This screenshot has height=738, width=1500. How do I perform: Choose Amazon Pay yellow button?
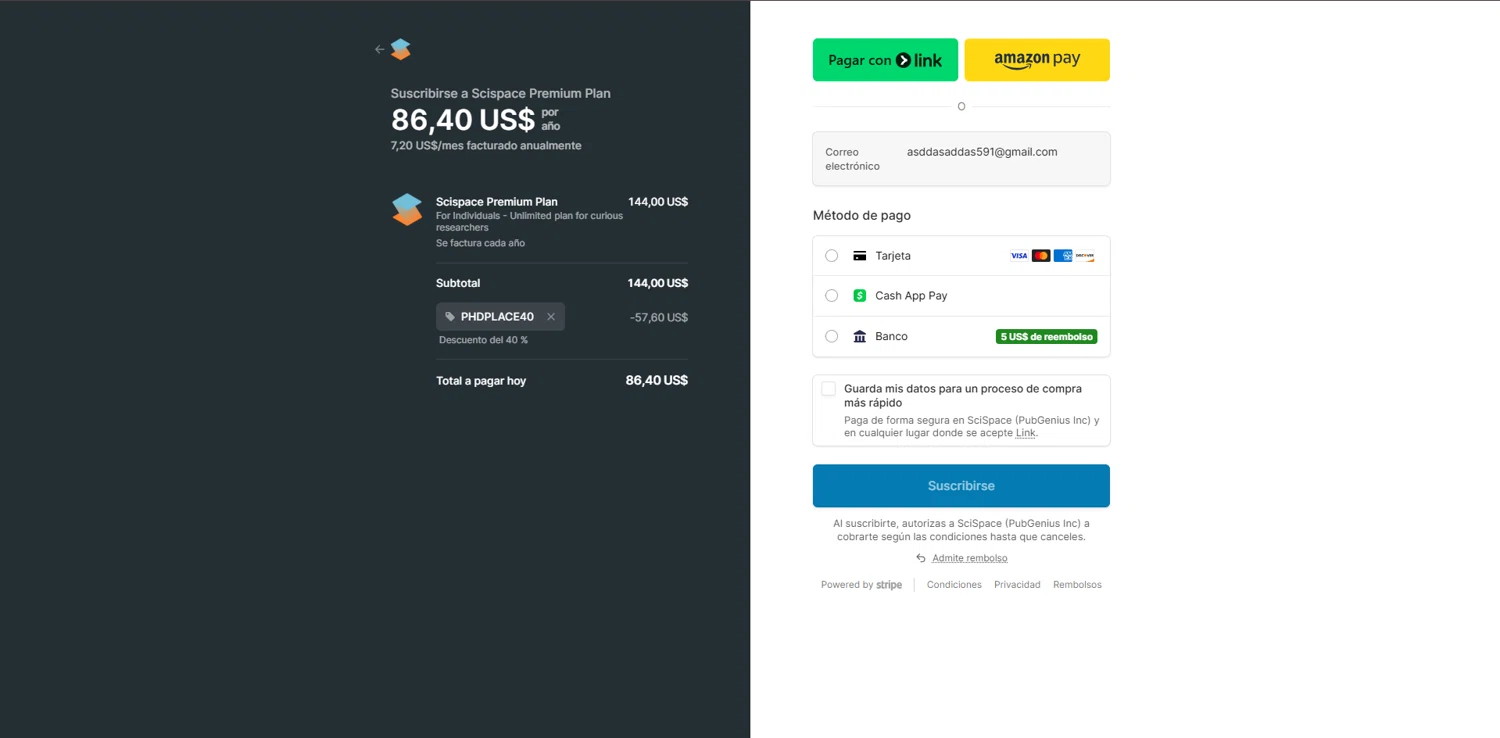(x=1037, y=60)
